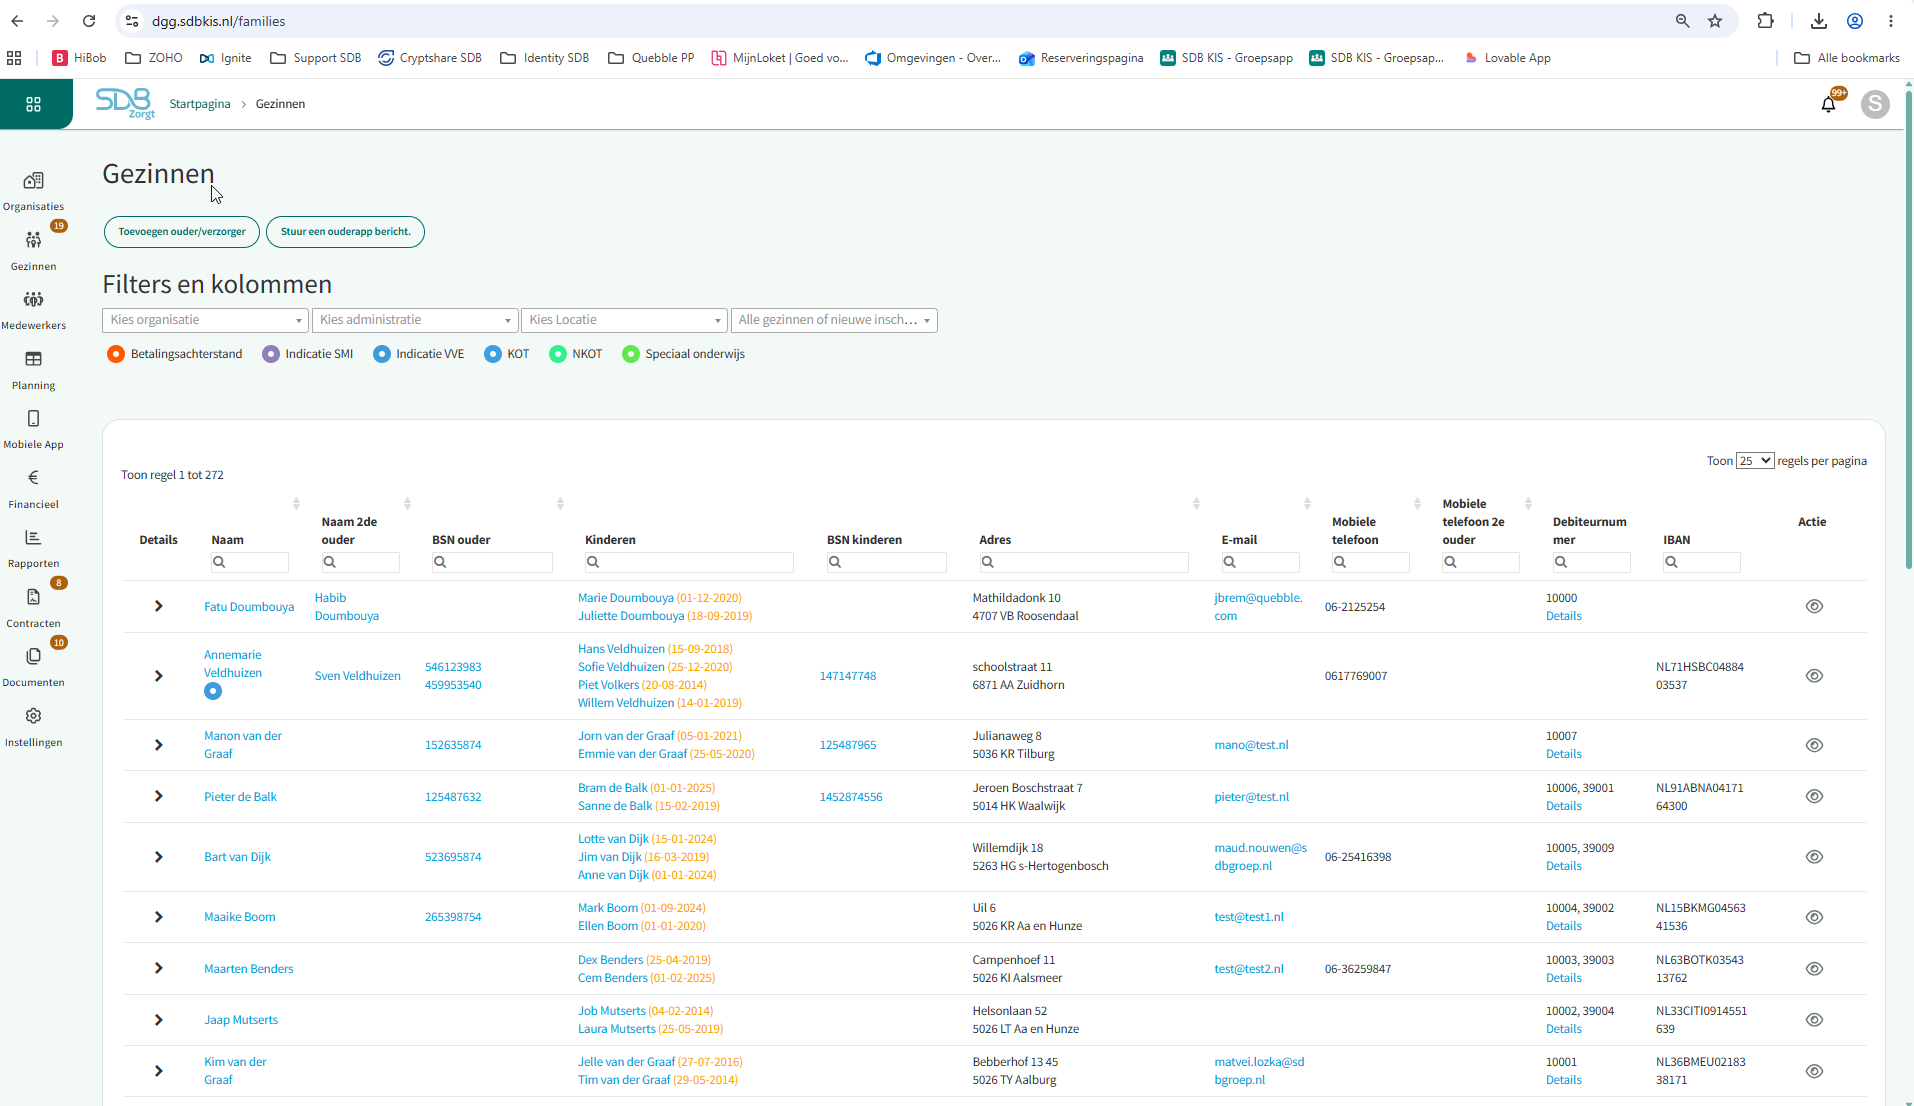This screenshot has width=1914, height=1106.
Task: Open Maarten Benders family link
Action: click(x=249, y=969)
